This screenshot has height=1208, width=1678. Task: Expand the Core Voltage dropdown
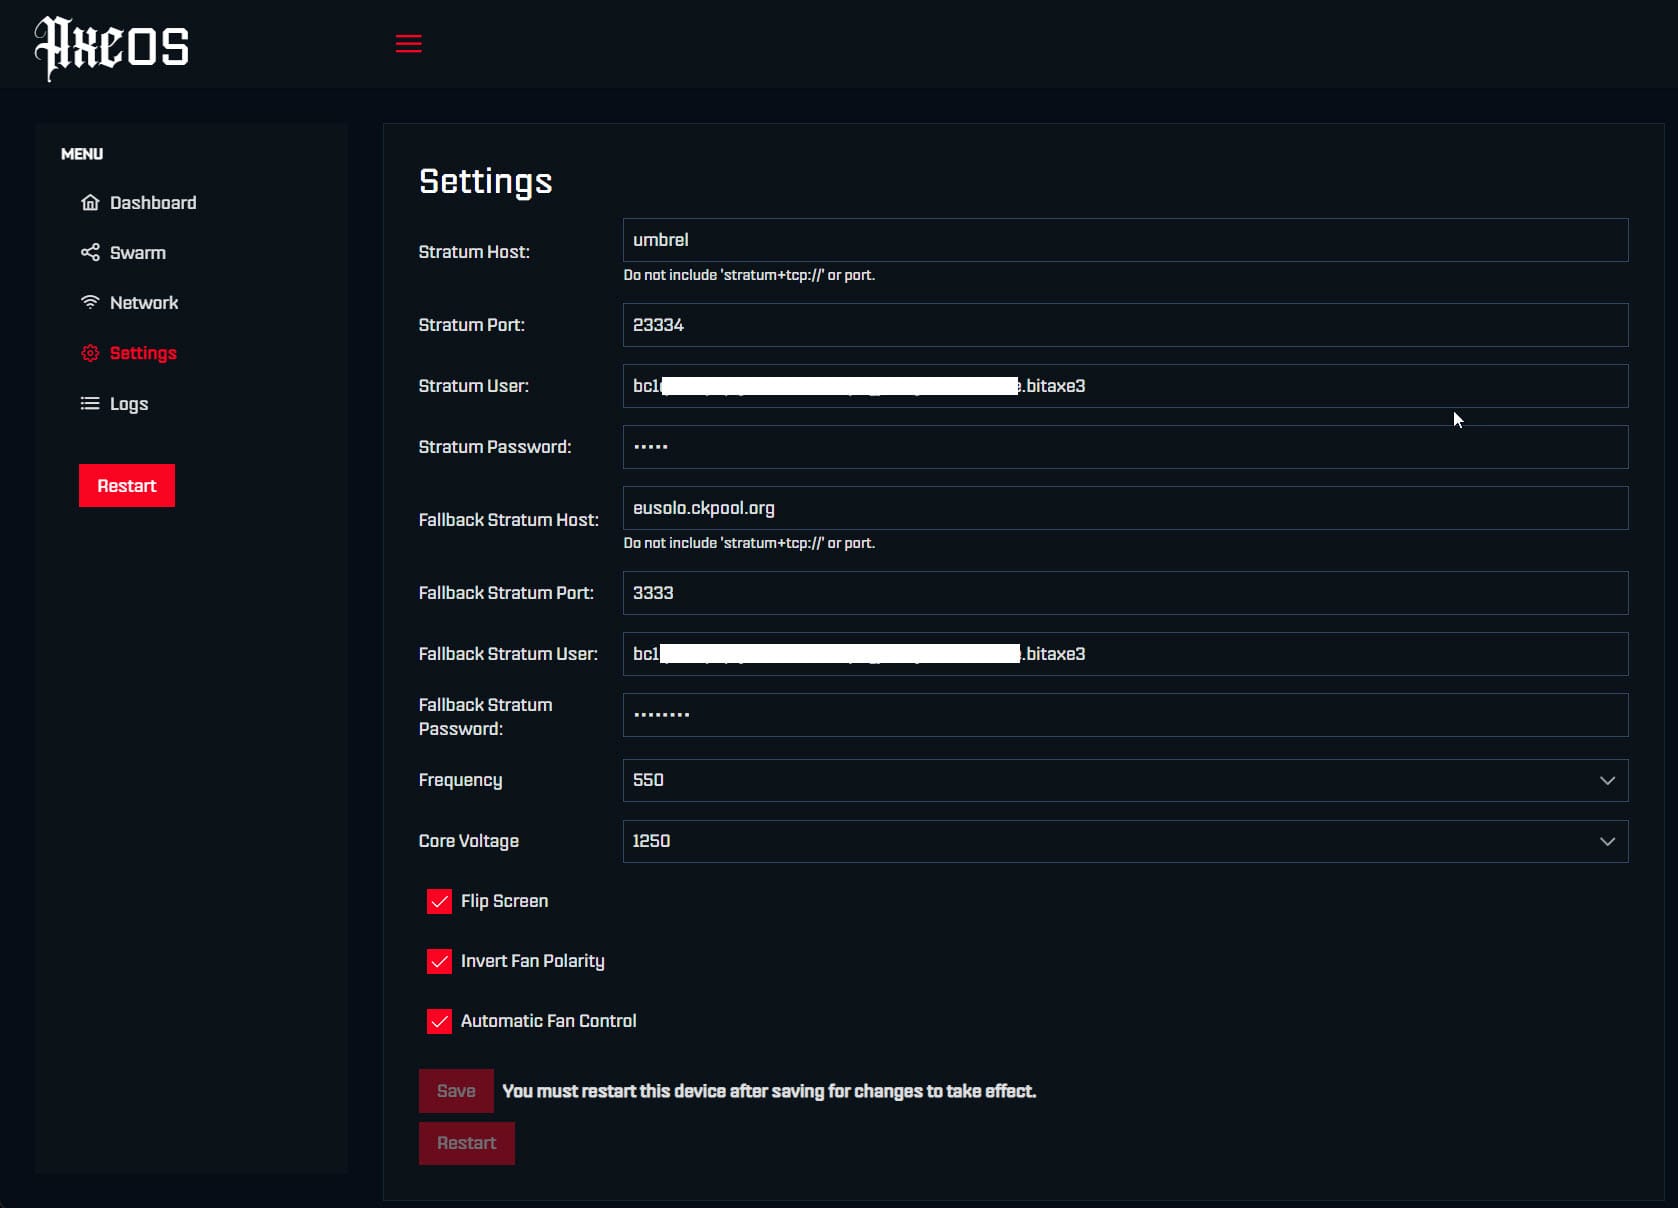(1124, 842)
